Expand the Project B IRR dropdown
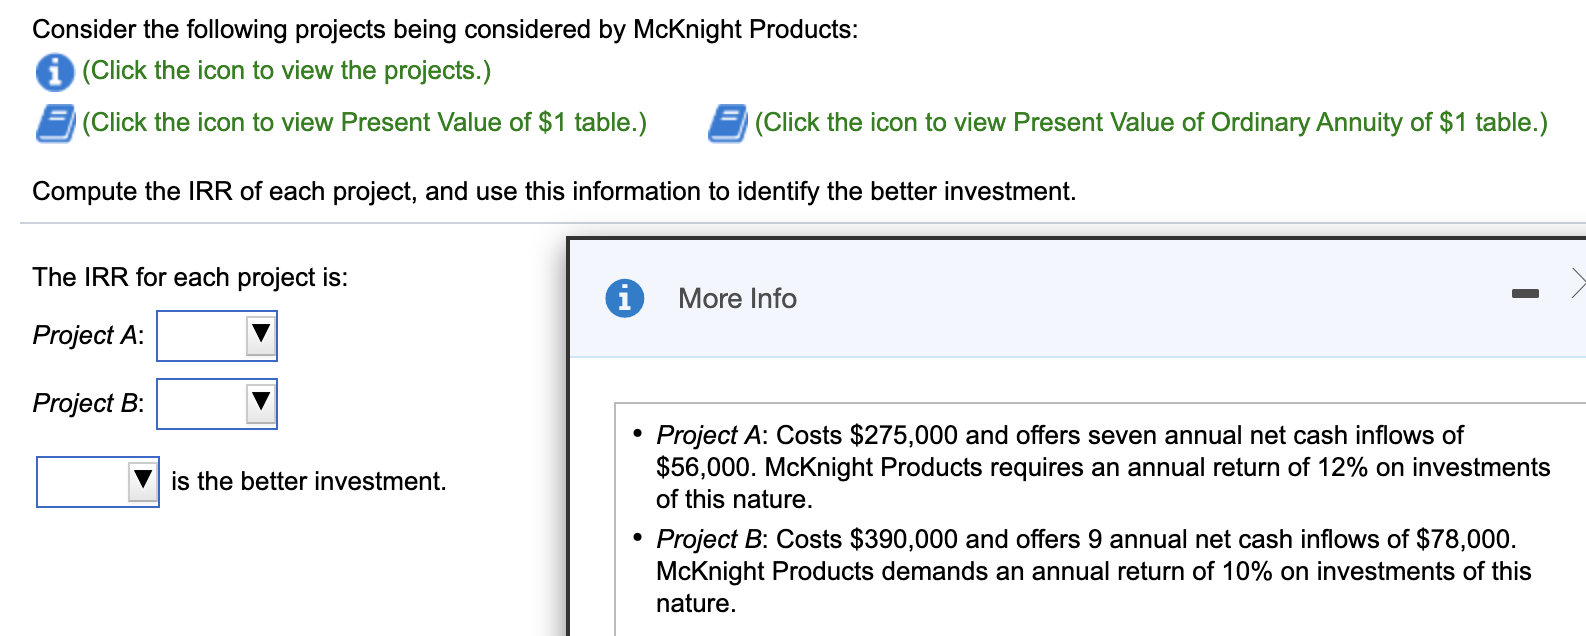 pos(217,404)
